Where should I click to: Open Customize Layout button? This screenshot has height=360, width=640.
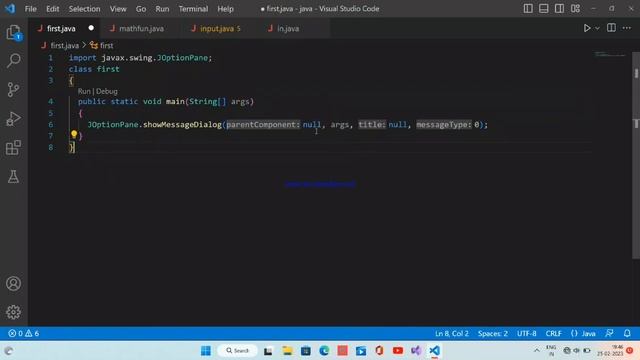(575, 9)
